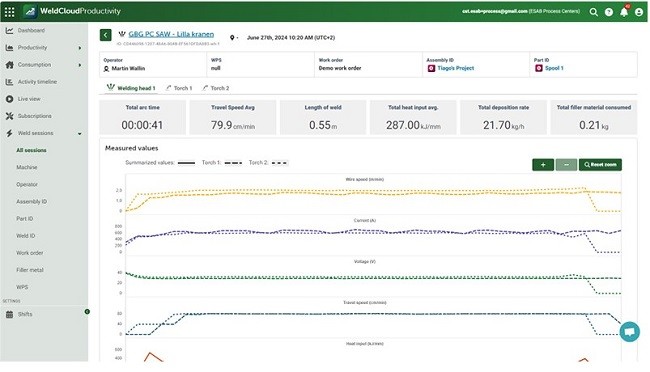650x372 pixels.
Task: Open notifications bell icon
Action: tap(624, 12)
